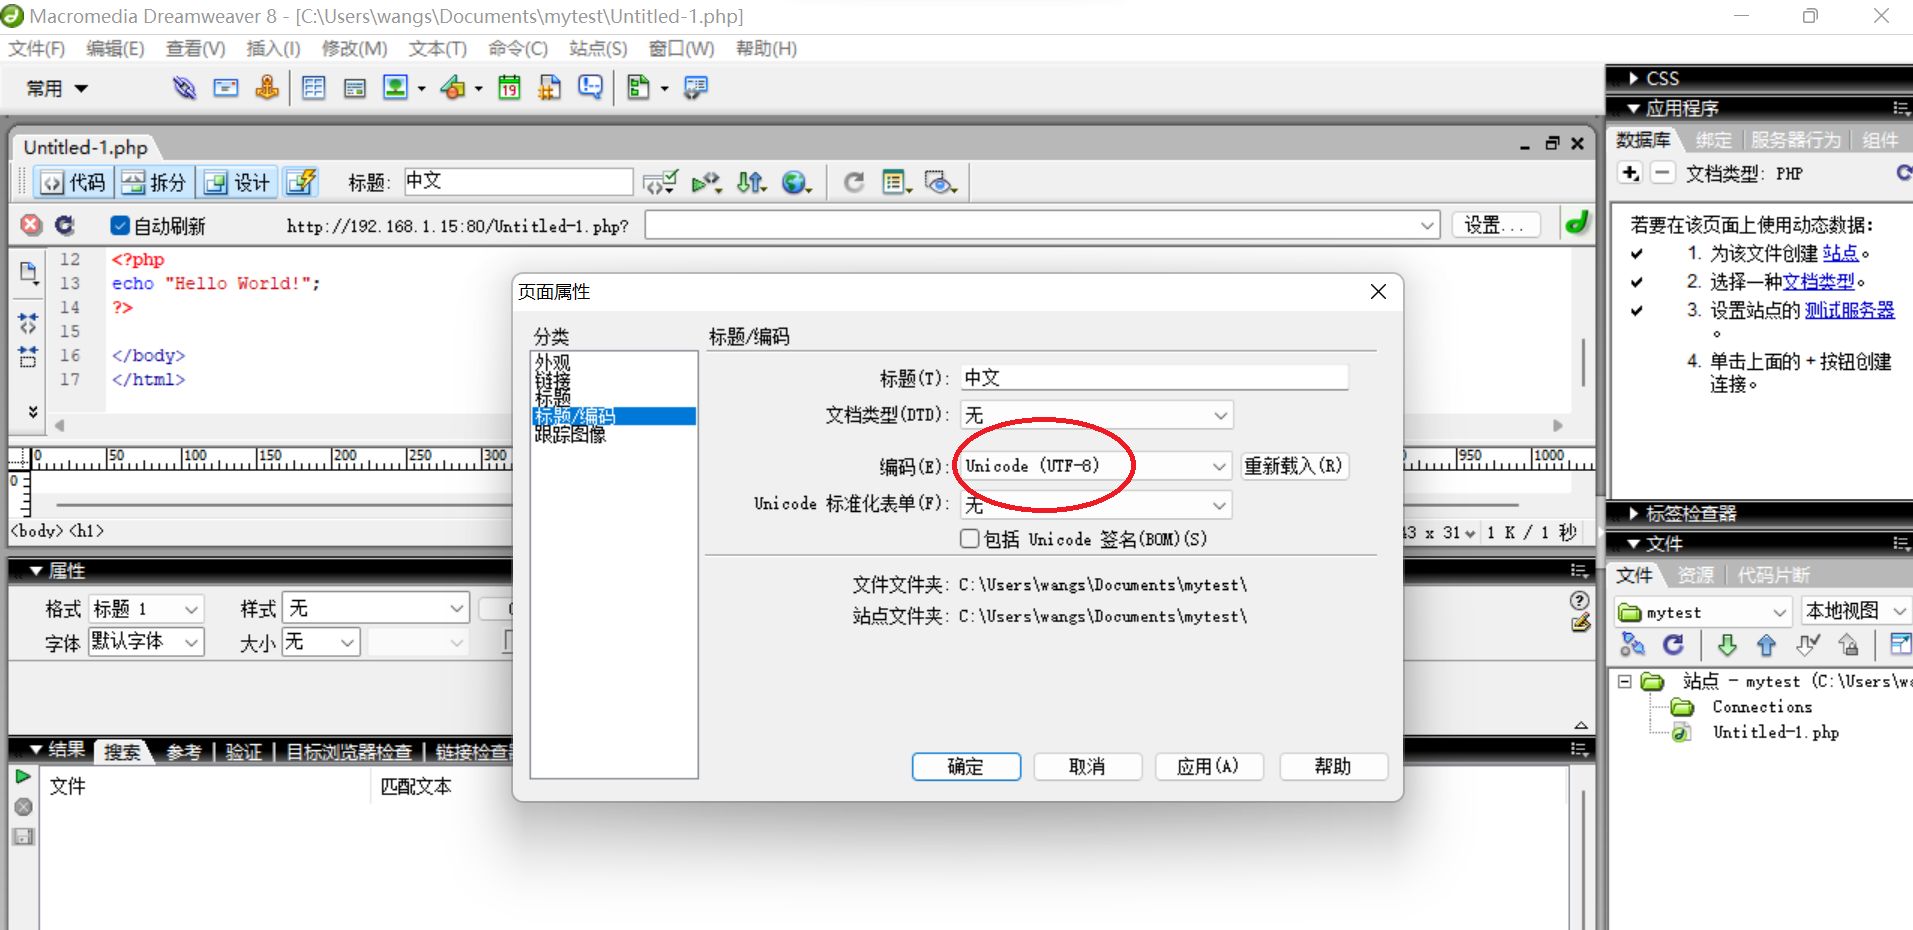Switch to the 参考 results tab
Screen dimensions: 1913x930
[183, 752]
